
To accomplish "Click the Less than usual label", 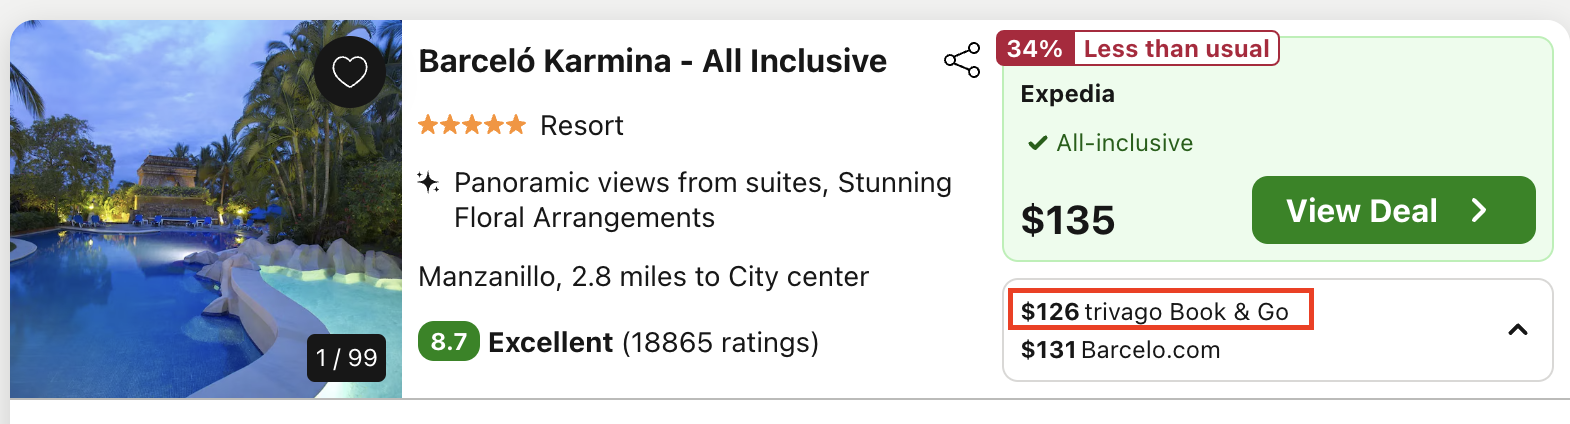I will (1176, 49).
